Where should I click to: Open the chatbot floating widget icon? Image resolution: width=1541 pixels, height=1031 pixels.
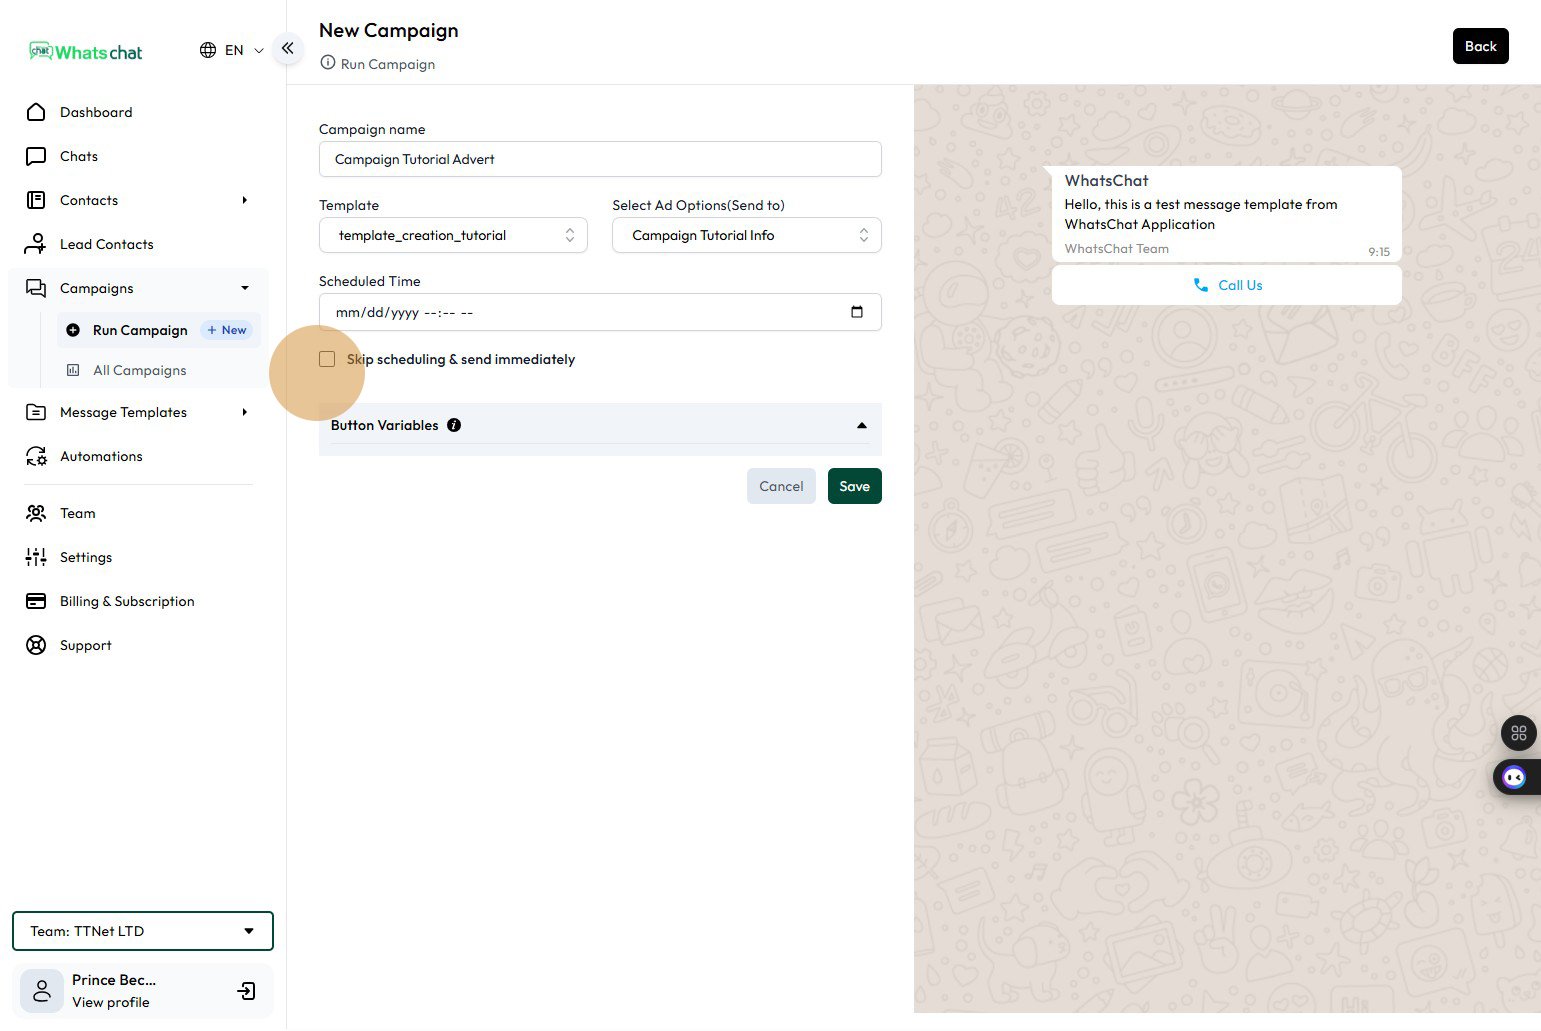coord(1514,777)
